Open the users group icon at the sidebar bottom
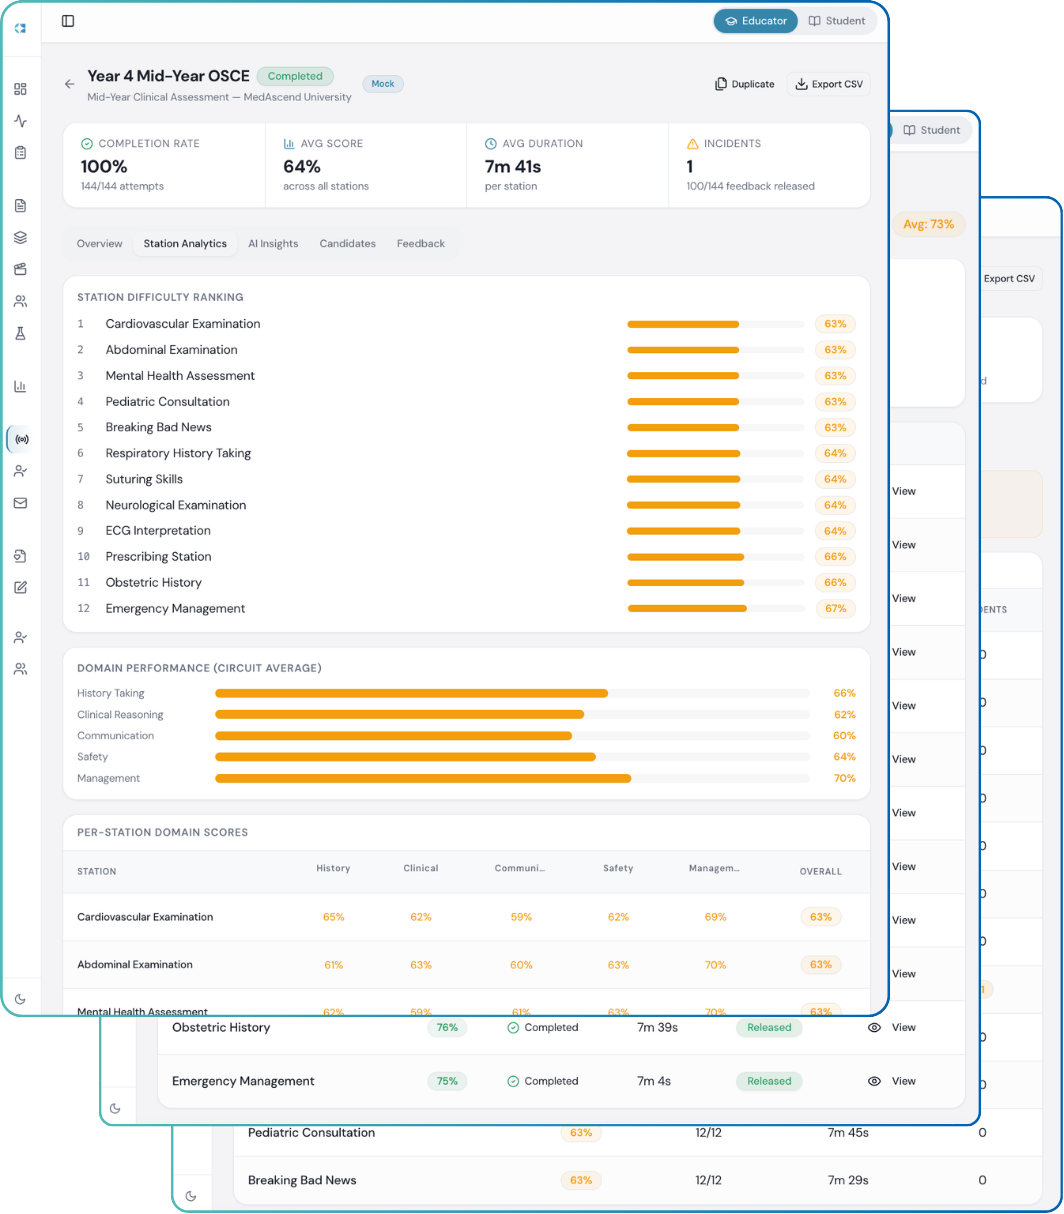The image size is (1064, 1214). coord(20,669)
